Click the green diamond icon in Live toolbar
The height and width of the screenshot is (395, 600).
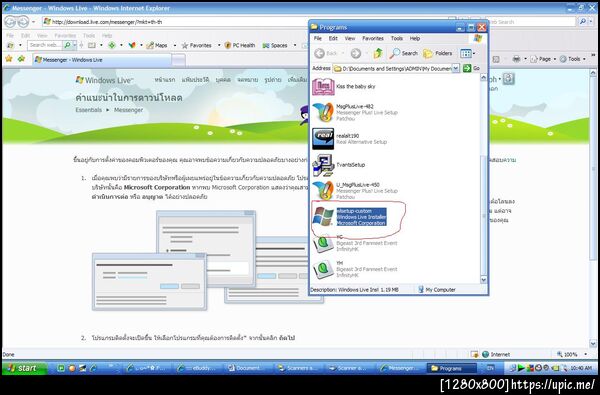[x=112, y=45]
